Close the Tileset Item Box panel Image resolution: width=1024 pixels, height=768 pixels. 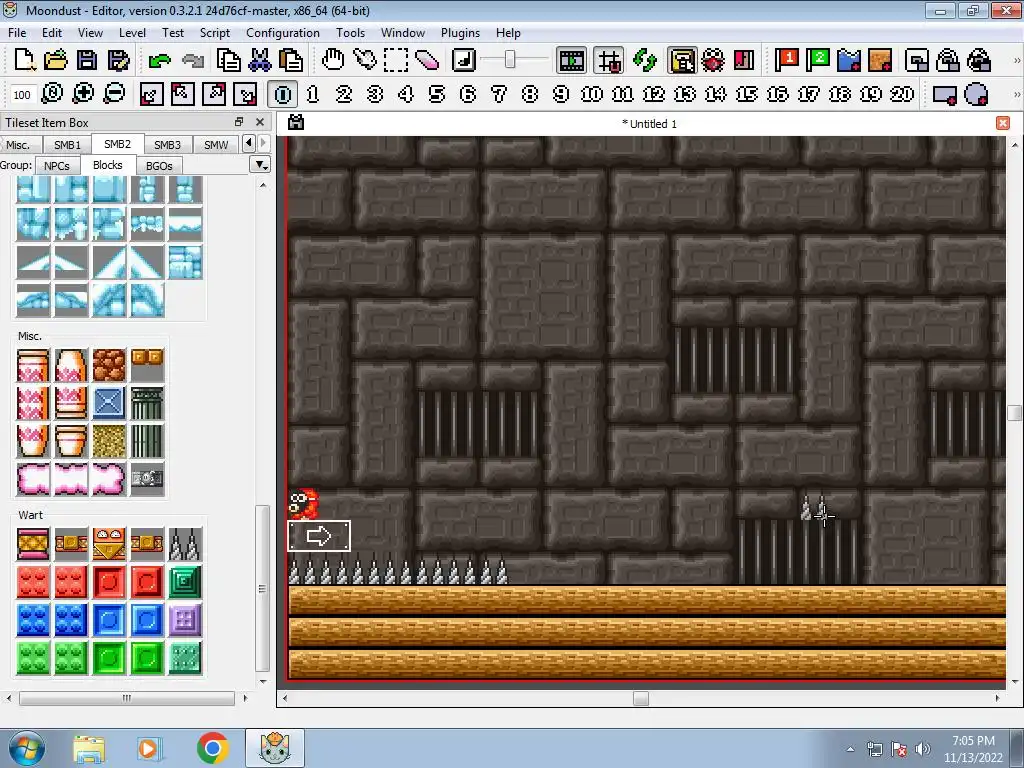260,122
